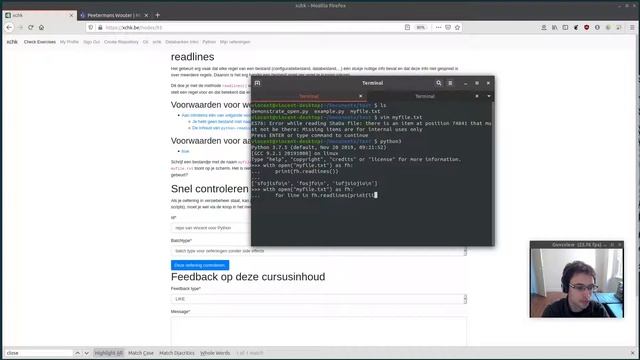Open Terminal tab list dropdown arrow
The height and width of the screenshot is (360, 640).
click(489, 96)
